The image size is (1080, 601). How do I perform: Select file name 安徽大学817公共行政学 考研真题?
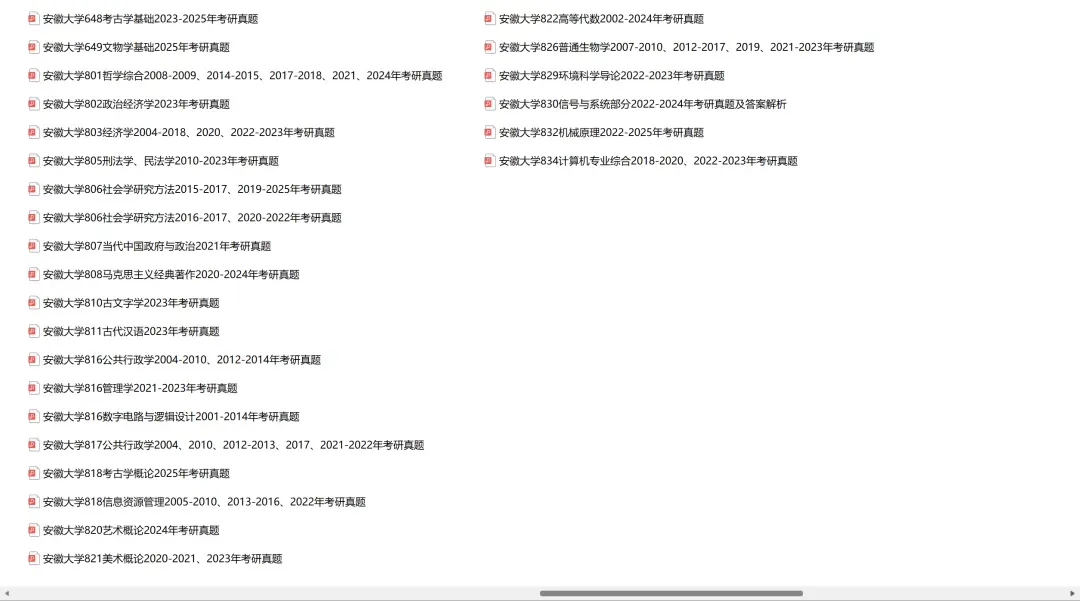click(x=233, y=445)
